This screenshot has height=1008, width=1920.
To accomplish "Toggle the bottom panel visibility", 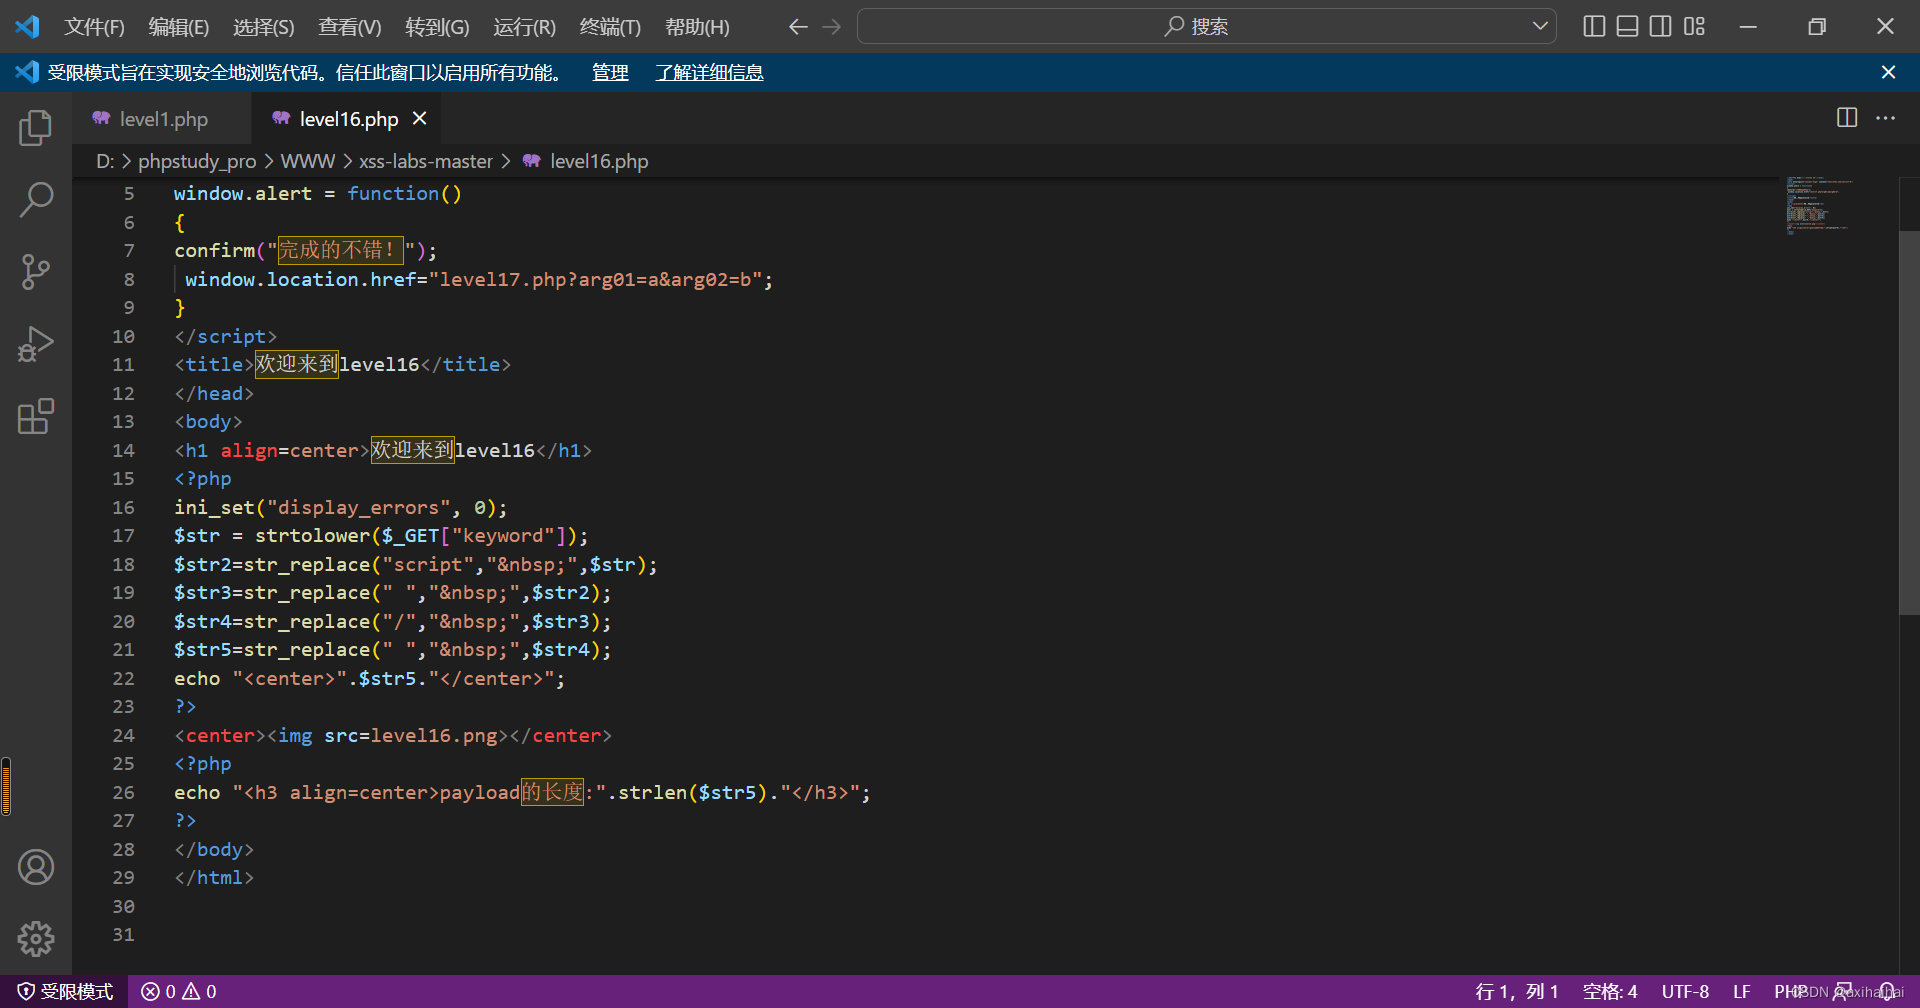I will click(1626, 26).
